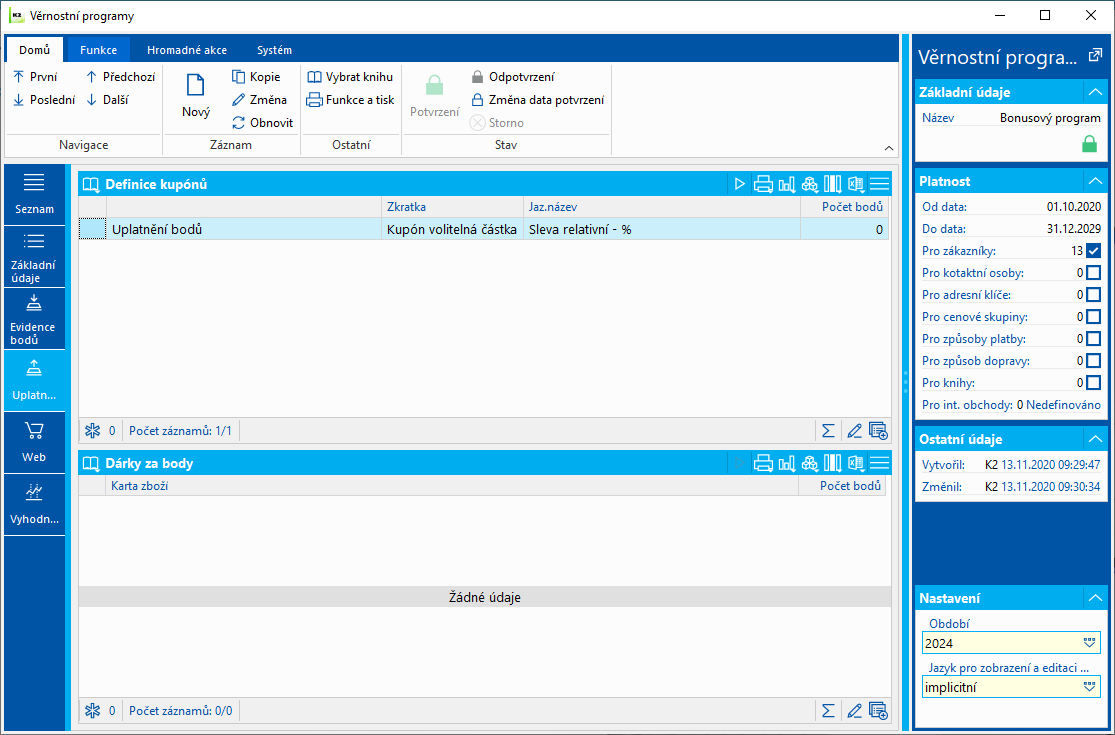The width and height of the screenshot is (1115, 735).
Task: Click Karta zboží column header
Action: (452, 486)
